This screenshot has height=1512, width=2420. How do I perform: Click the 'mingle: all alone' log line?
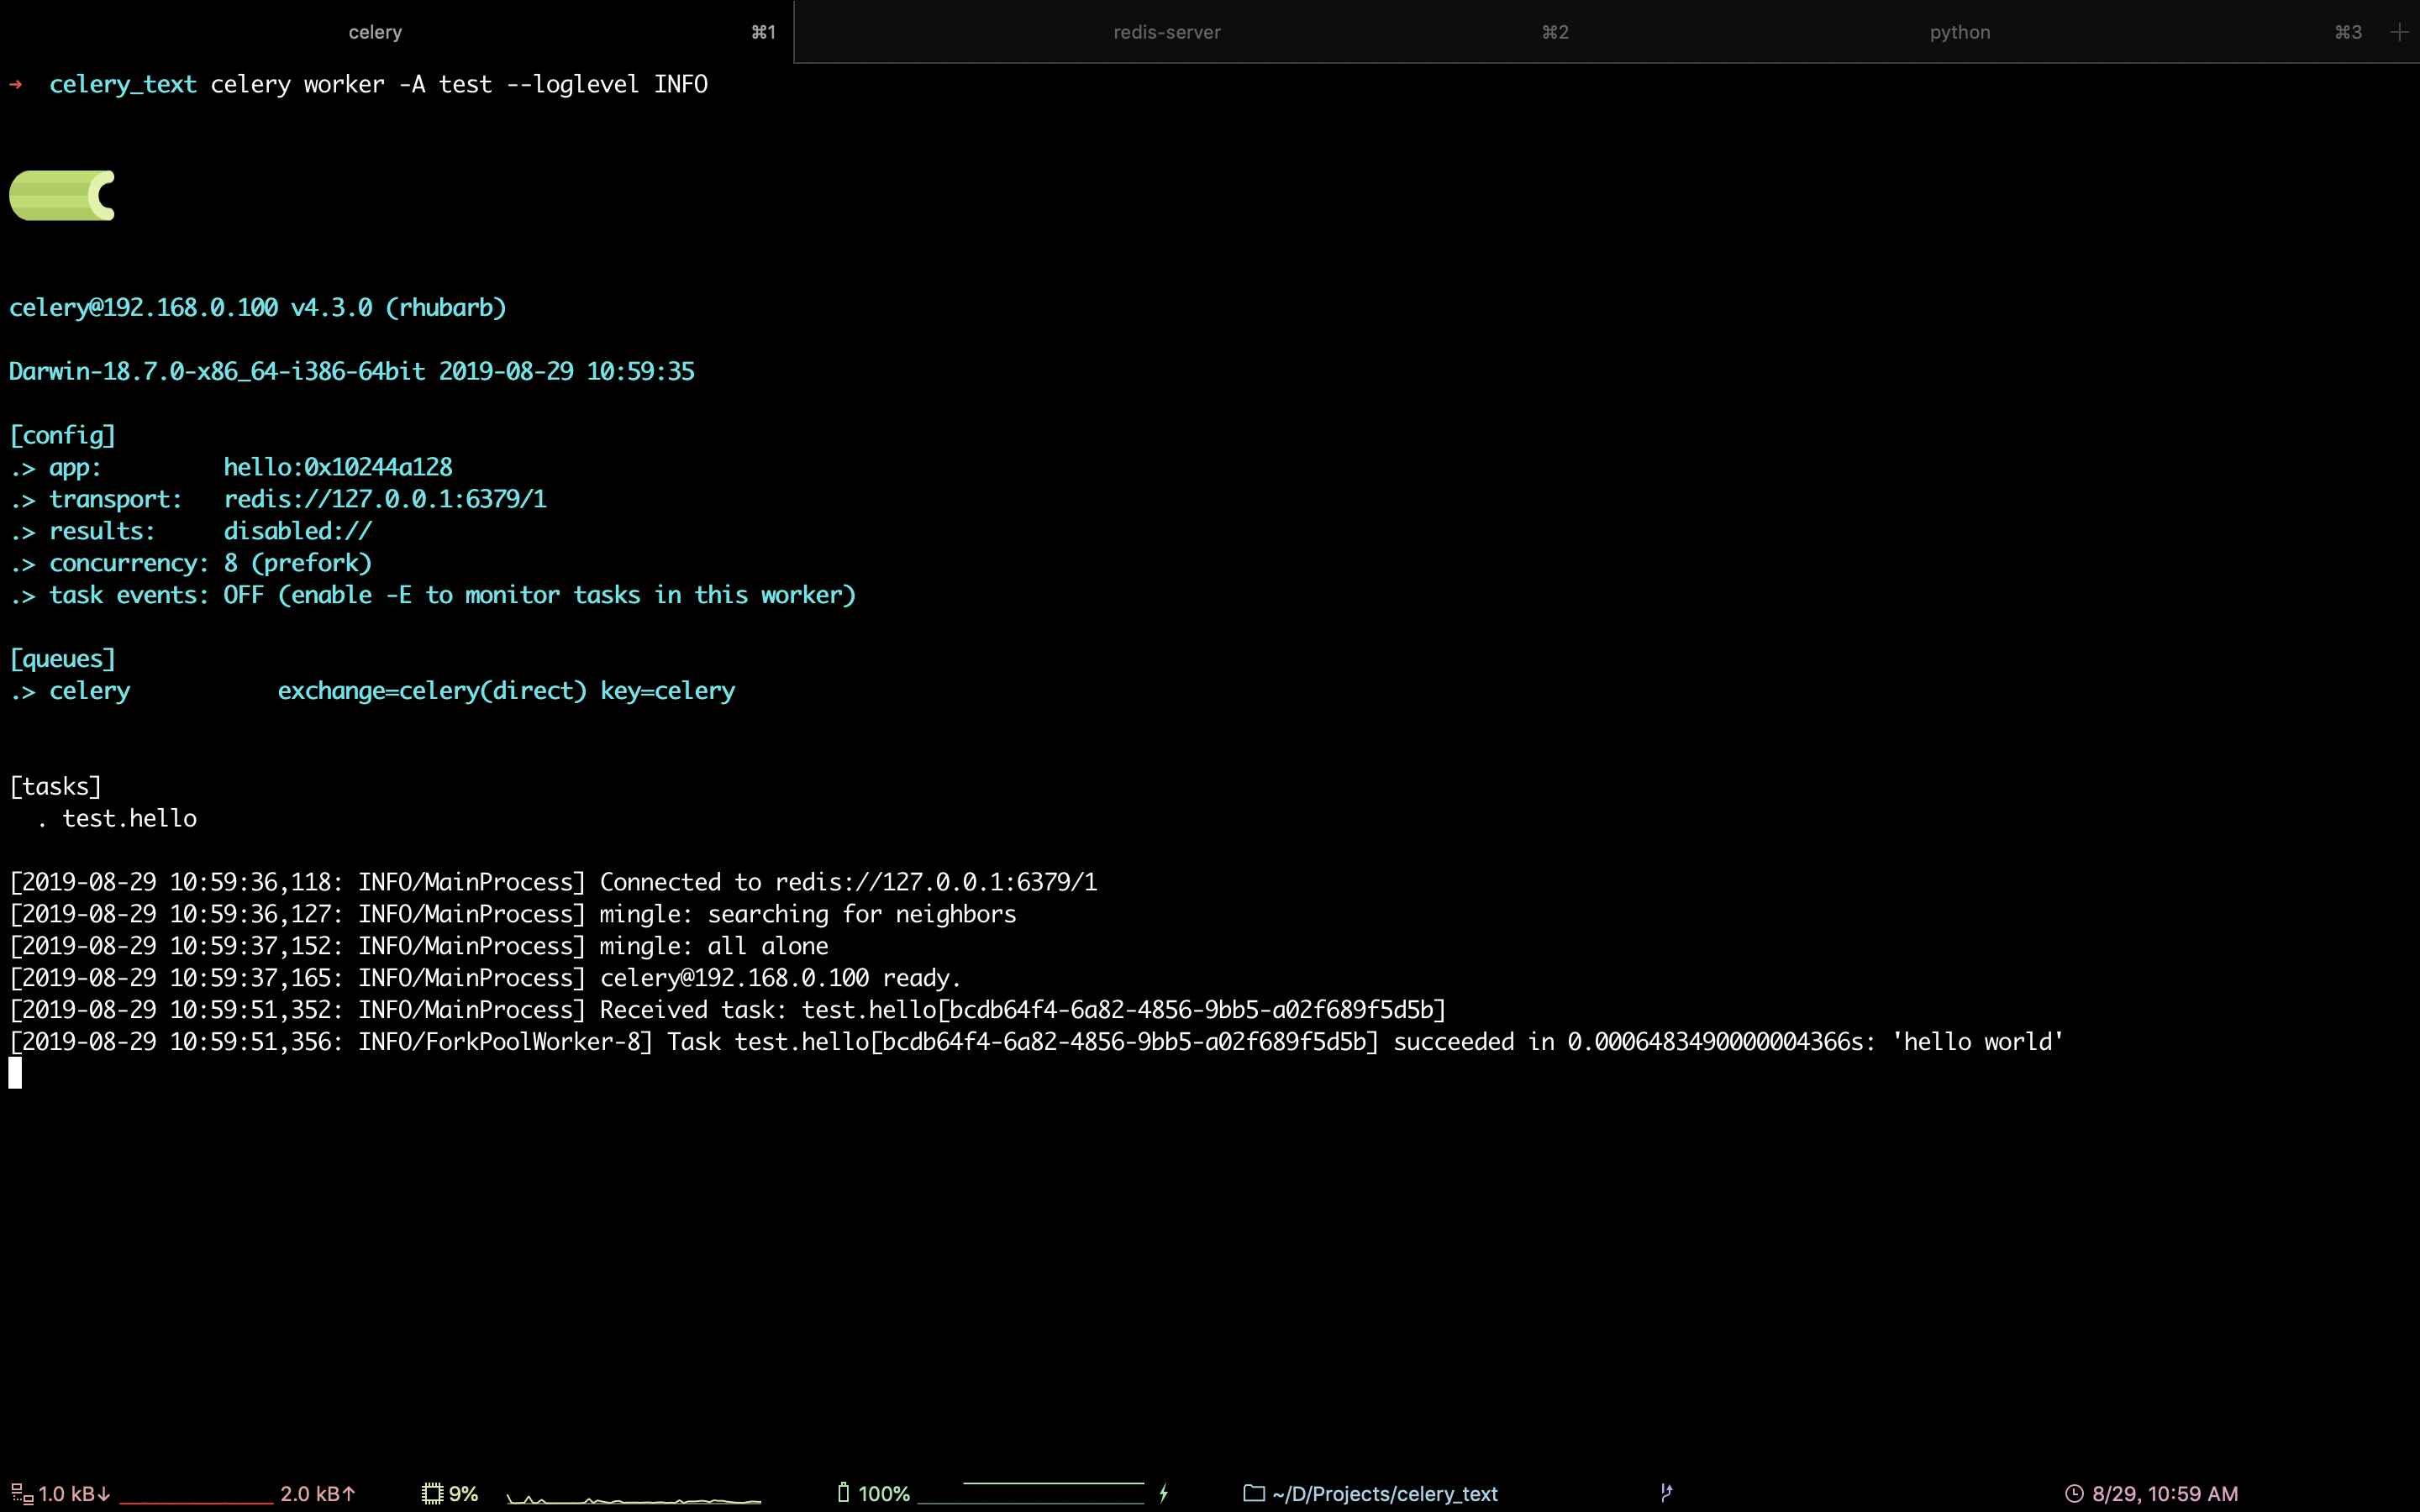click(x=419, y=946)
